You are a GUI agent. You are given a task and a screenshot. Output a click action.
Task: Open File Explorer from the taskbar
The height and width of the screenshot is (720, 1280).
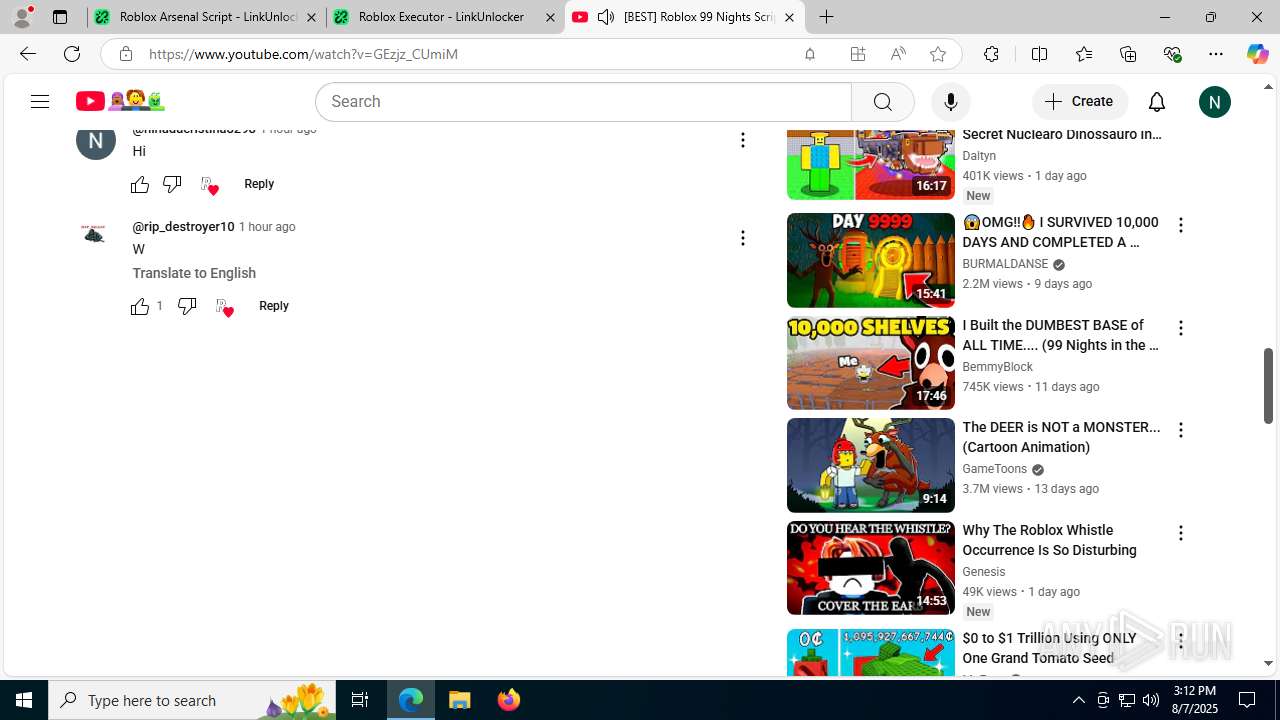click(x=460, y=700)
